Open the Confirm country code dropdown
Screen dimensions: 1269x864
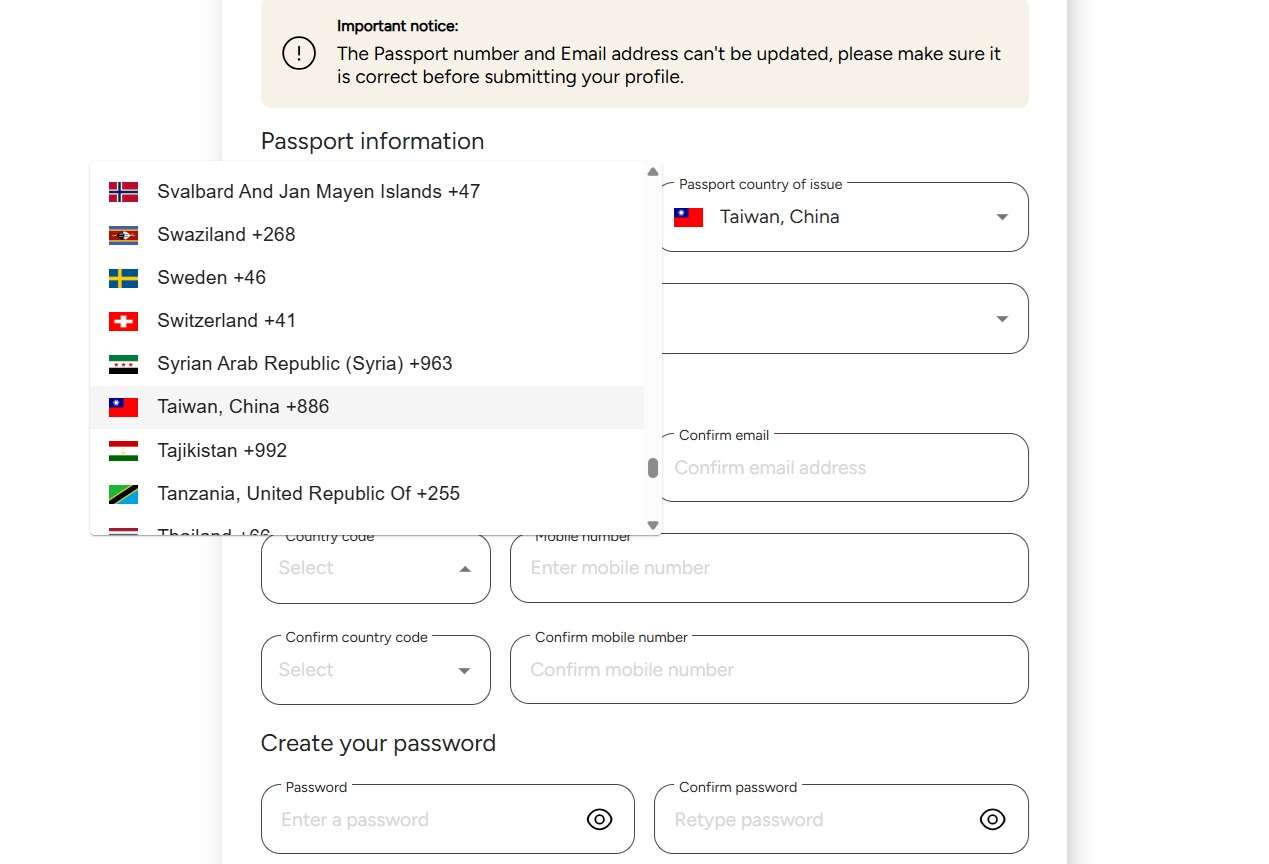tap(376, 669)
